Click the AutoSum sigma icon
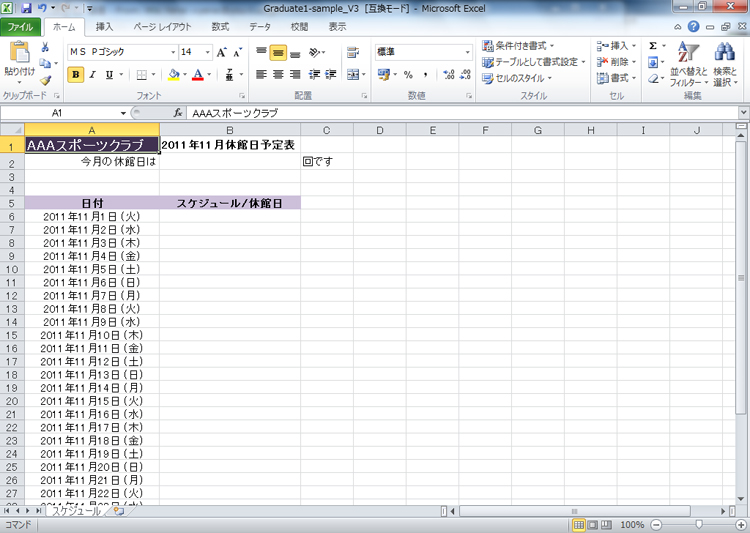750x533 pixels. coord(653,46)
